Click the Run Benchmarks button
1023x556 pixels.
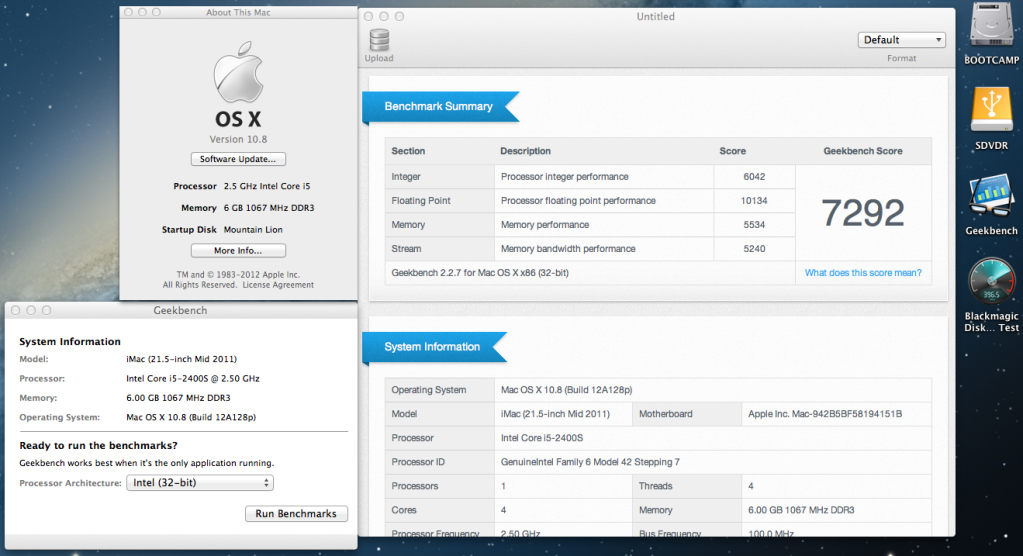[x=296, y=514]
